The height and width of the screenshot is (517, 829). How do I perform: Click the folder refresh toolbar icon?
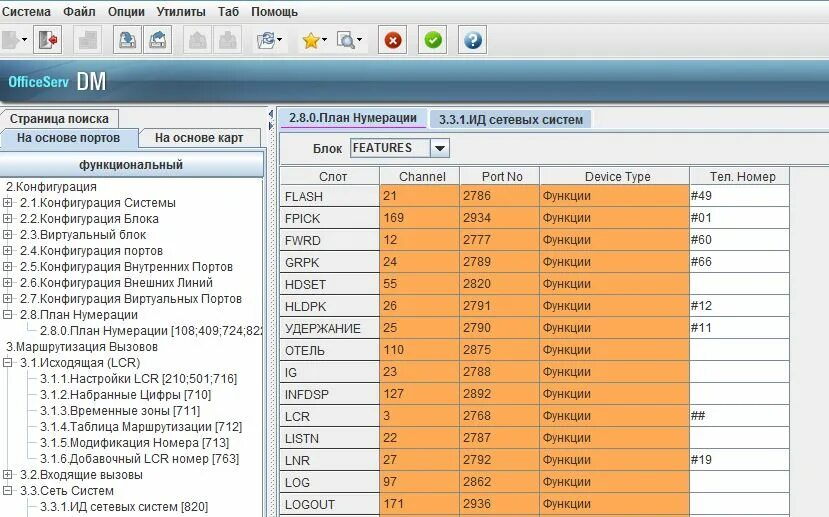coord(265,40)
